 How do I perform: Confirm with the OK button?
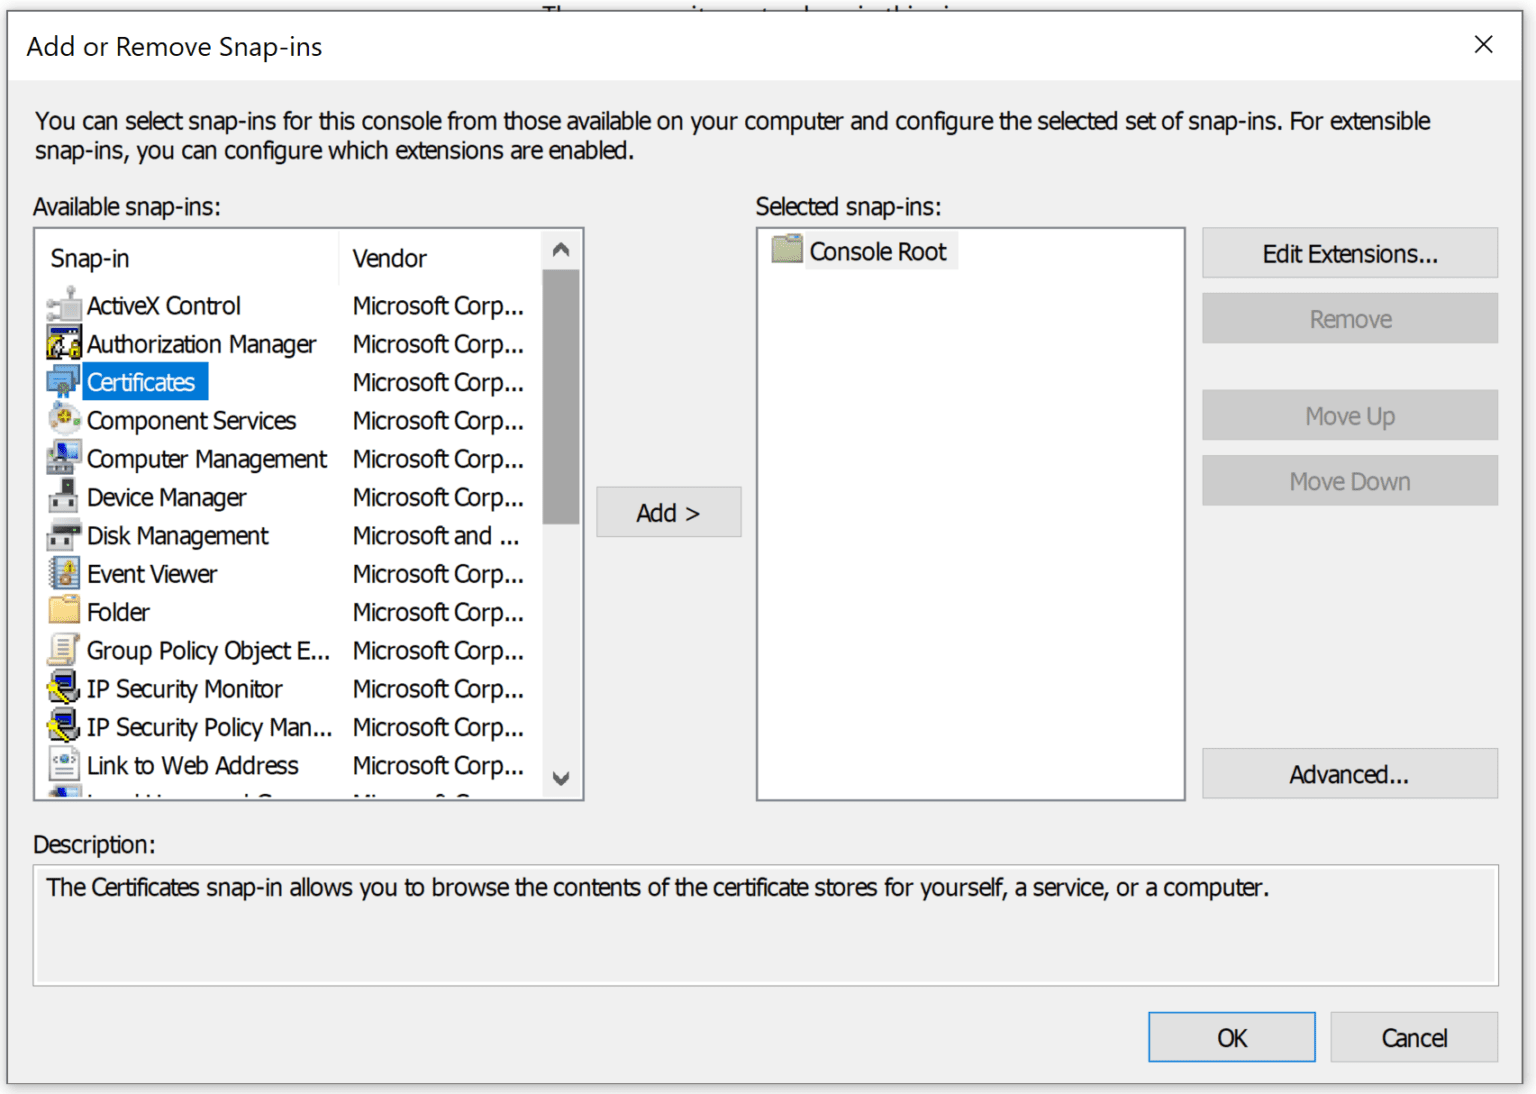coord(1231,1037)
